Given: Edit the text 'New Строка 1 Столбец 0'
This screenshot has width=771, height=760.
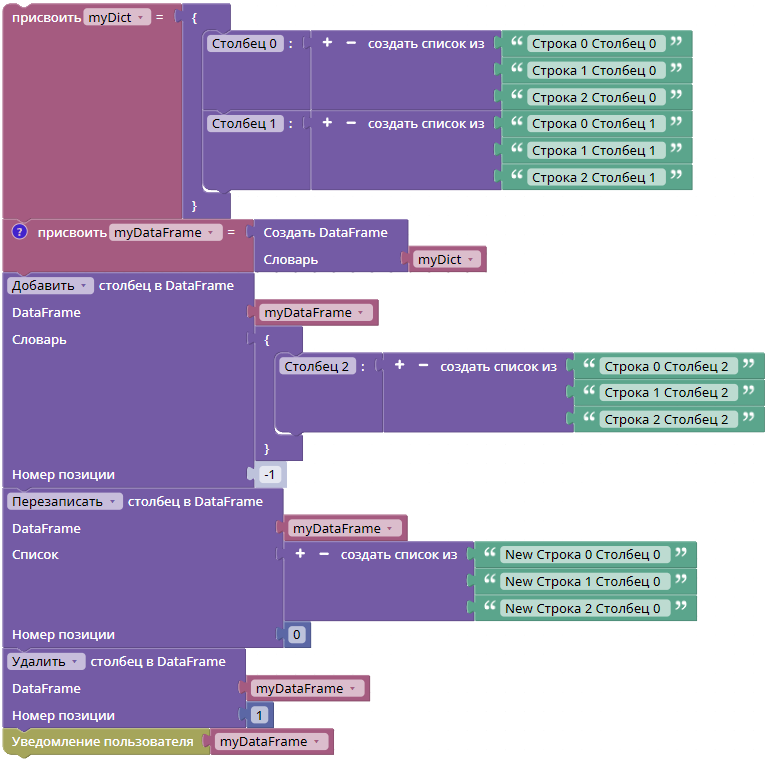Looking at the screenshot, I should (x=583, y=582).
